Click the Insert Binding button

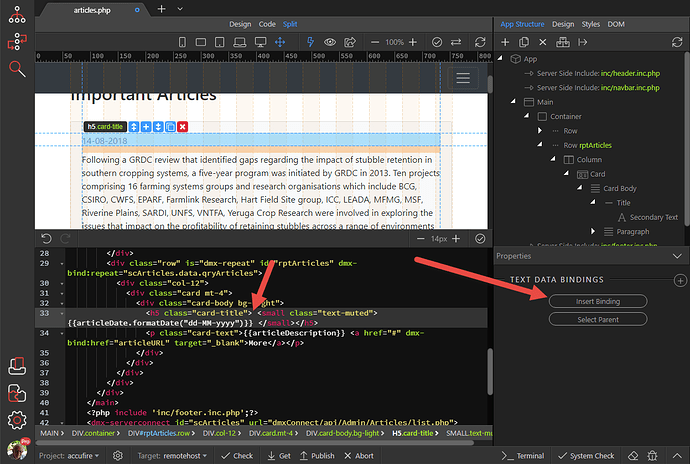click(x=598, y=301)
